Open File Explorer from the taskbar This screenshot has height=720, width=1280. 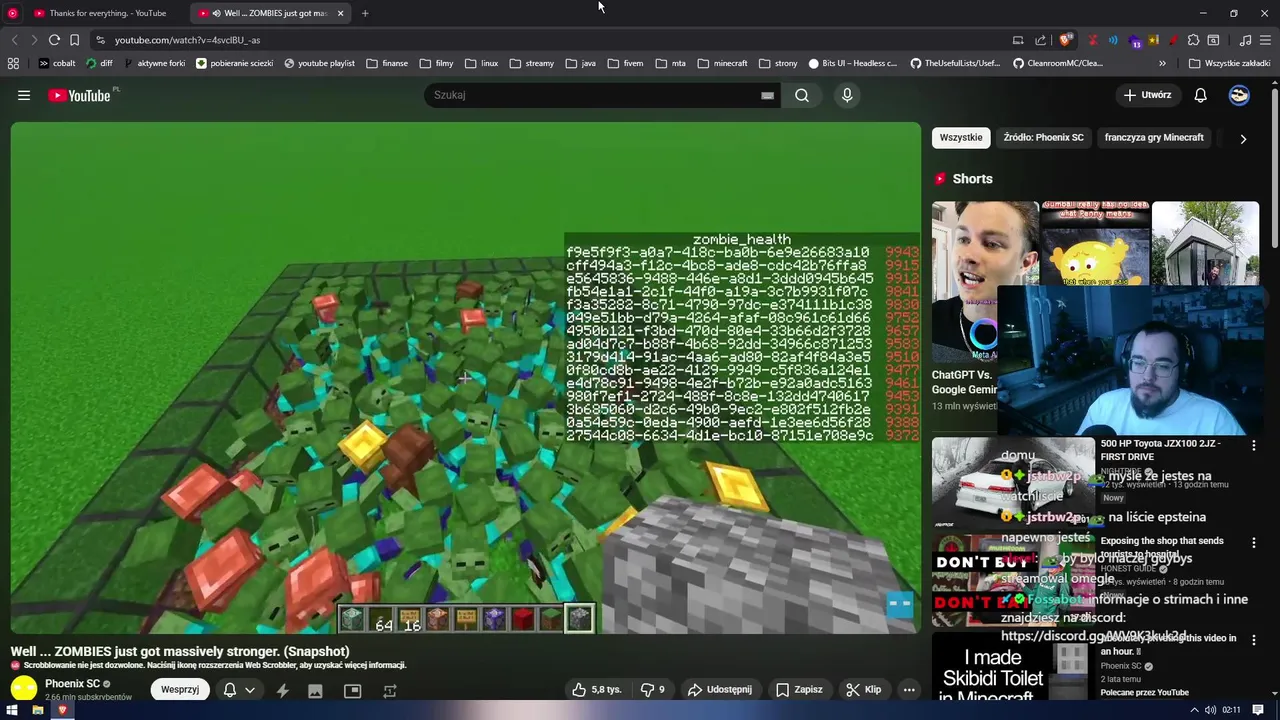pyautogui.click(x=37, y=710)
